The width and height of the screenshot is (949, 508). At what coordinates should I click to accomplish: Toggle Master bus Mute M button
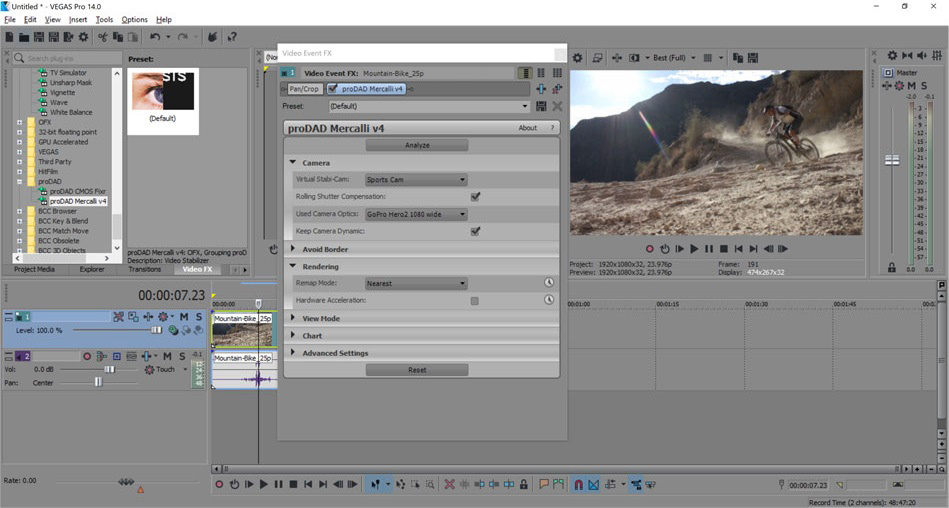(x=911, y=86)
